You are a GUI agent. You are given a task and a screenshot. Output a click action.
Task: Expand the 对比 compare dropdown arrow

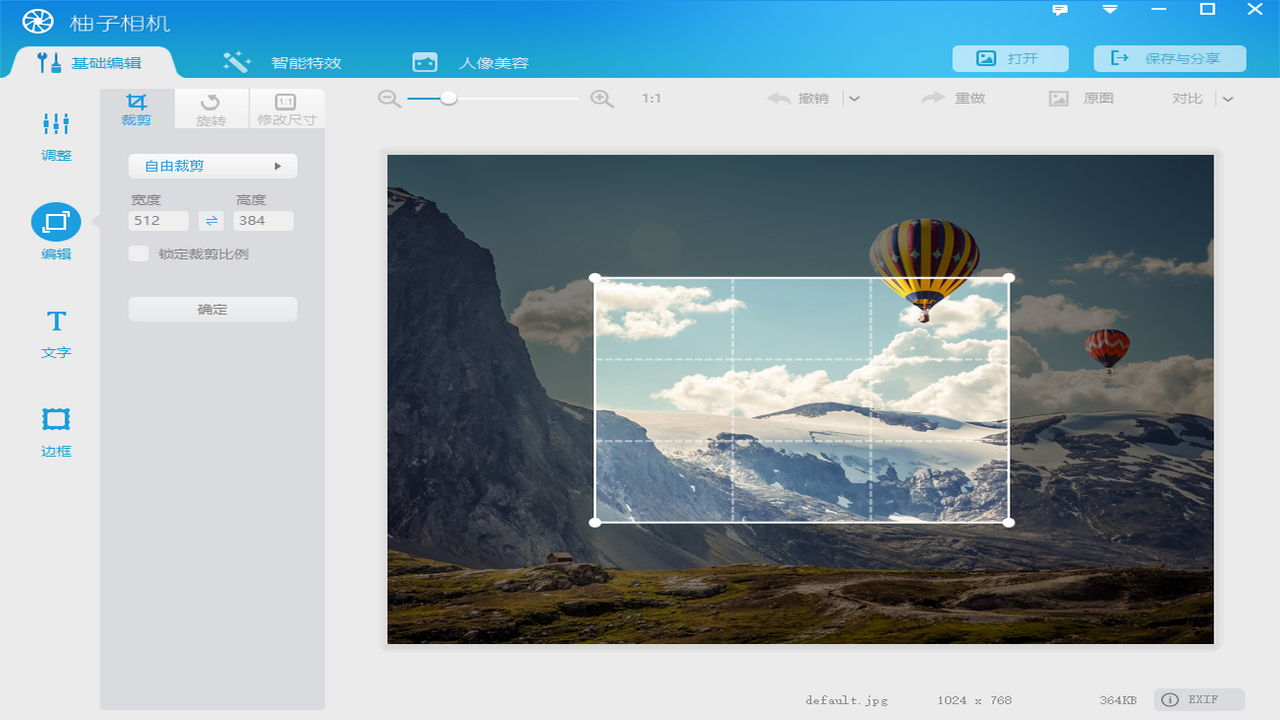pyautogui.click(x=1228, y=99)
